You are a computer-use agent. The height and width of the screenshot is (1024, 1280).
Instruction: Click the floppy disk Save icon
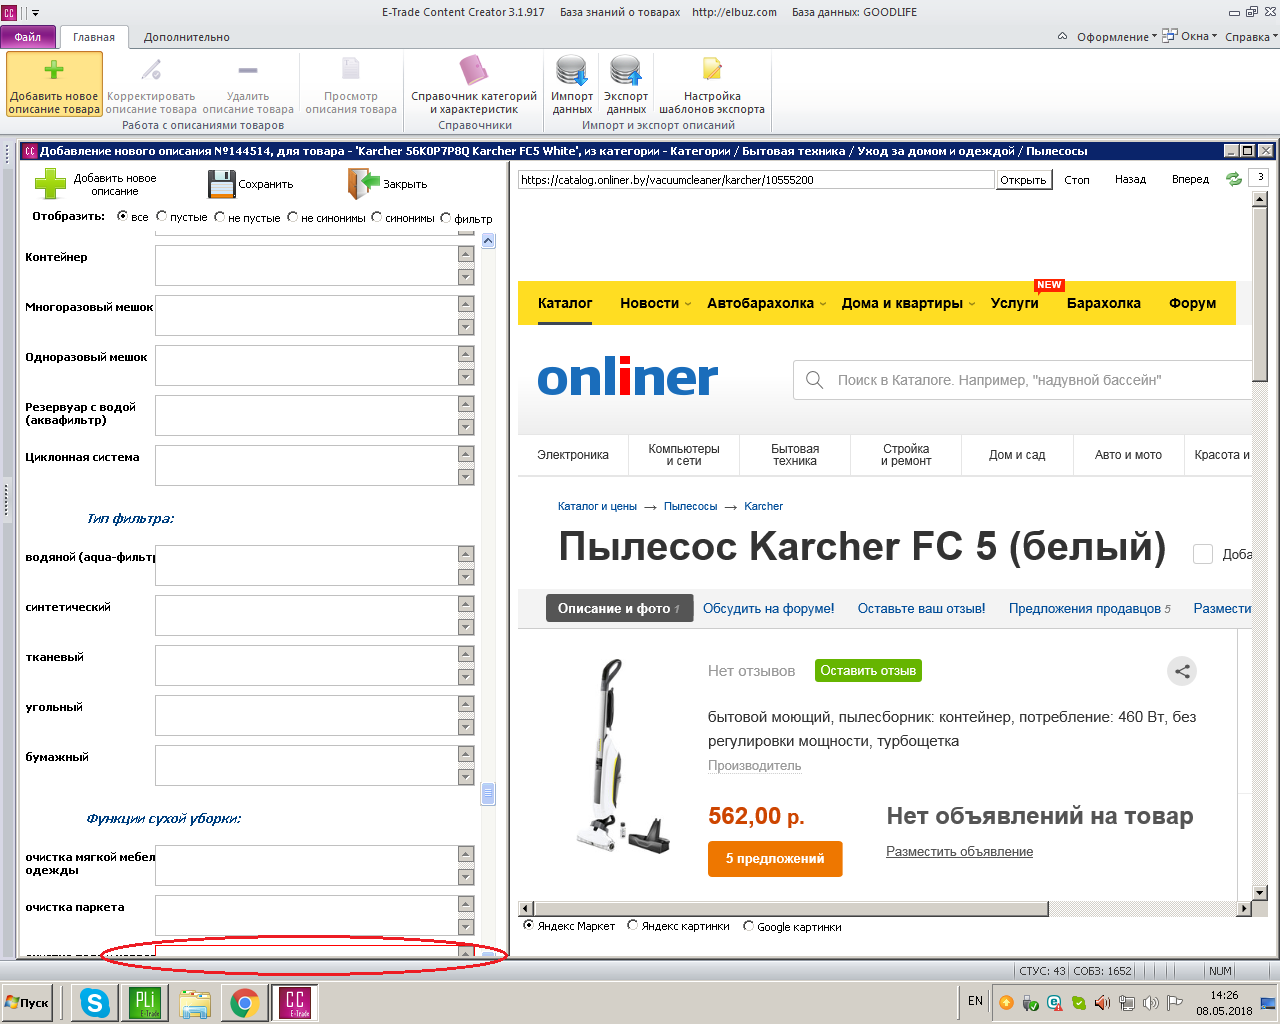tap(221, 184)
